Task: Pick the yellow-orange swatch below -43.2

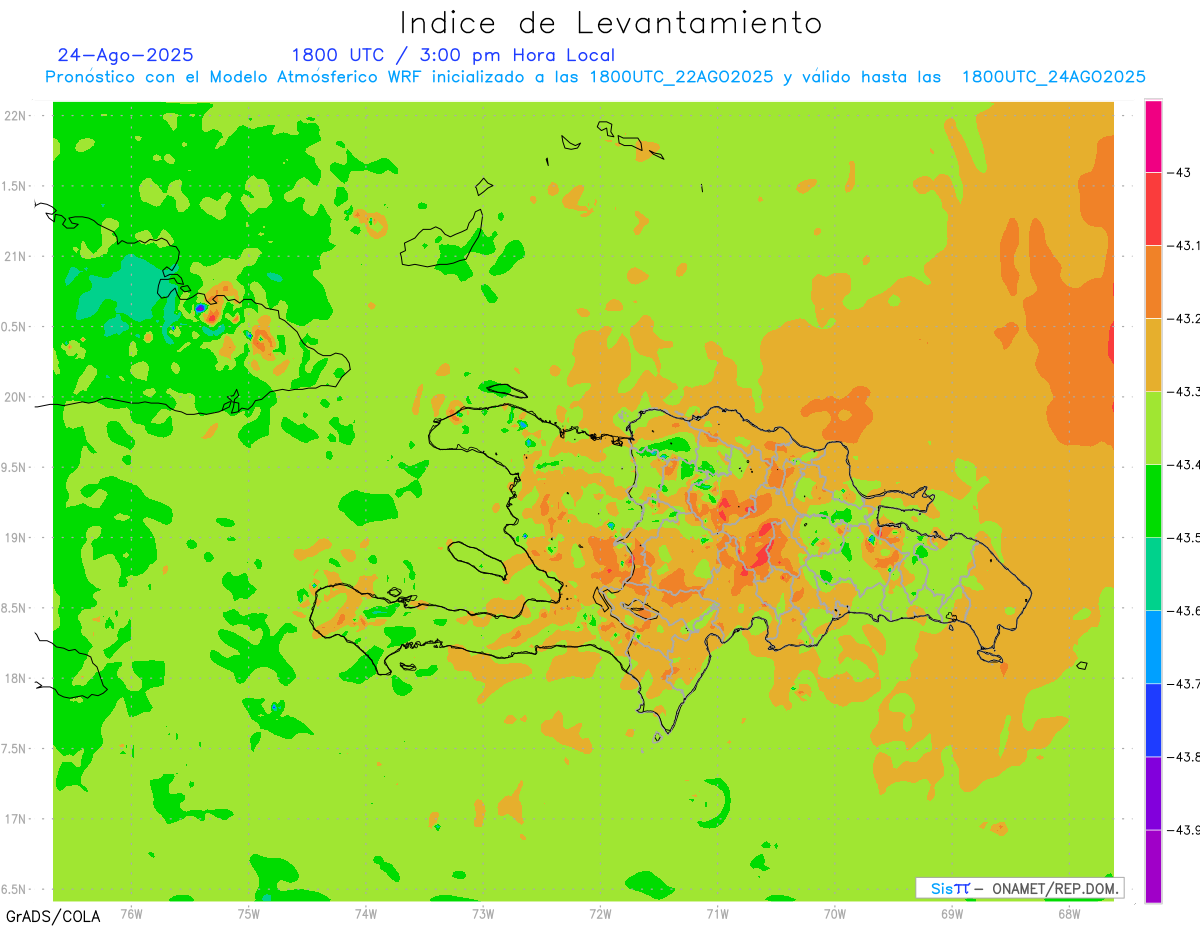Action: coord(1153,355)
